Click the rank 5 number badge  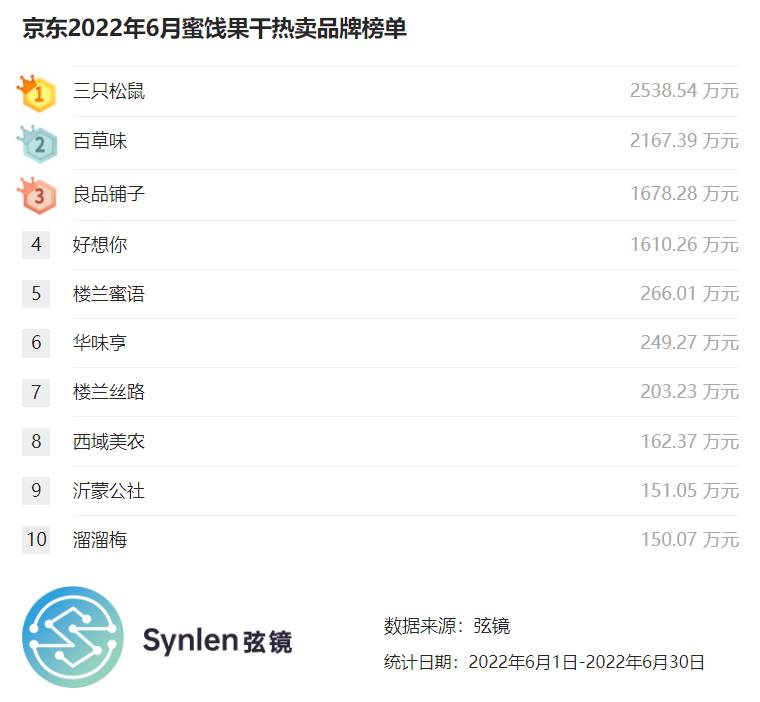click(36, 293)
